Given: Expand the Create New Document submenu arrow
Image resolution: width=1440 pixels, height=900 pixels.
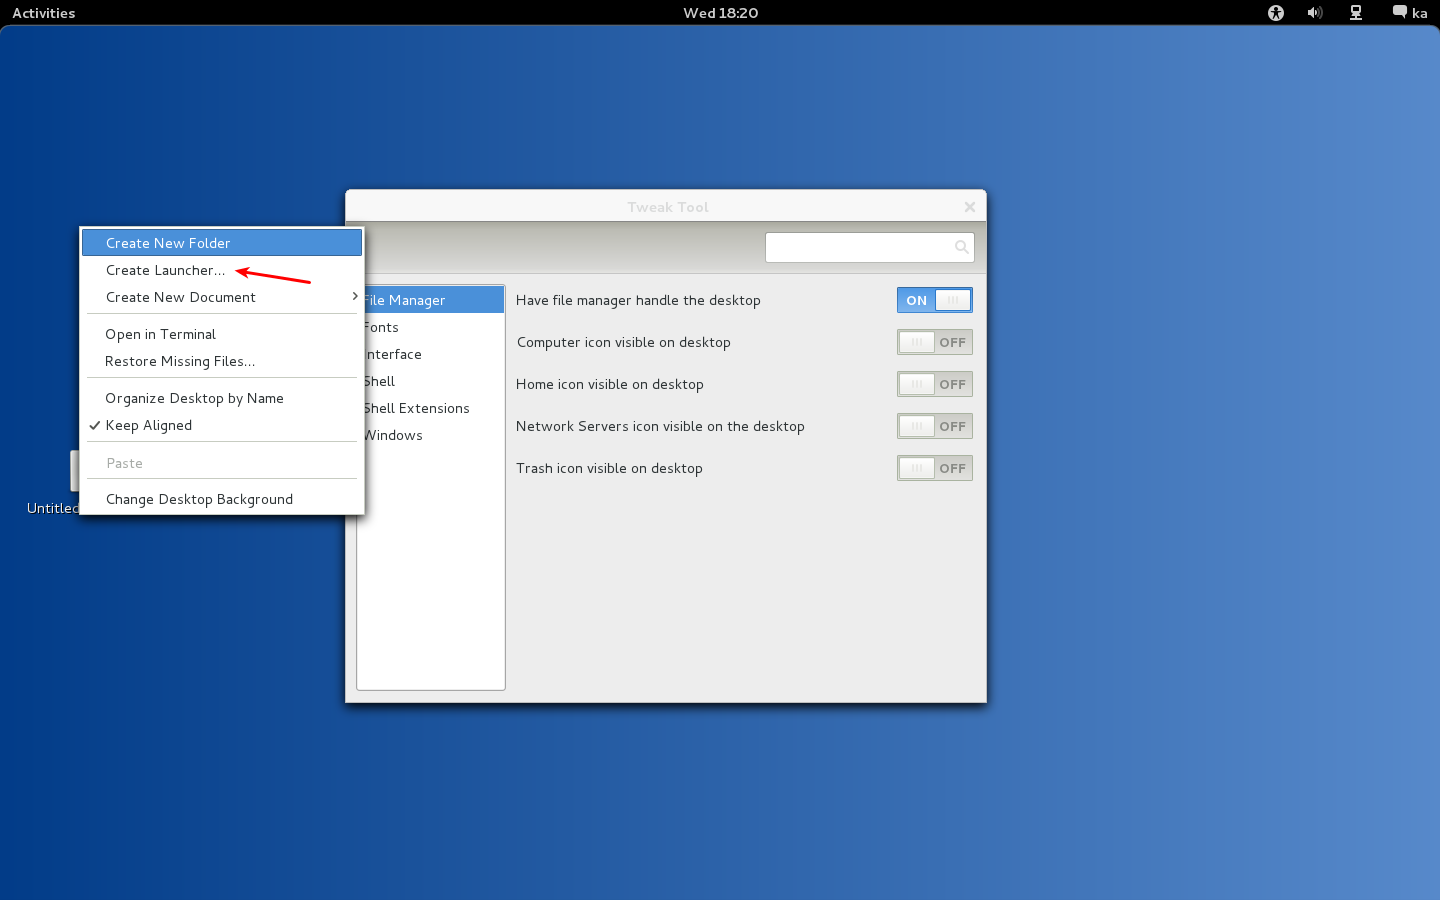Looking at the screenshot, I should coord(354,297).
